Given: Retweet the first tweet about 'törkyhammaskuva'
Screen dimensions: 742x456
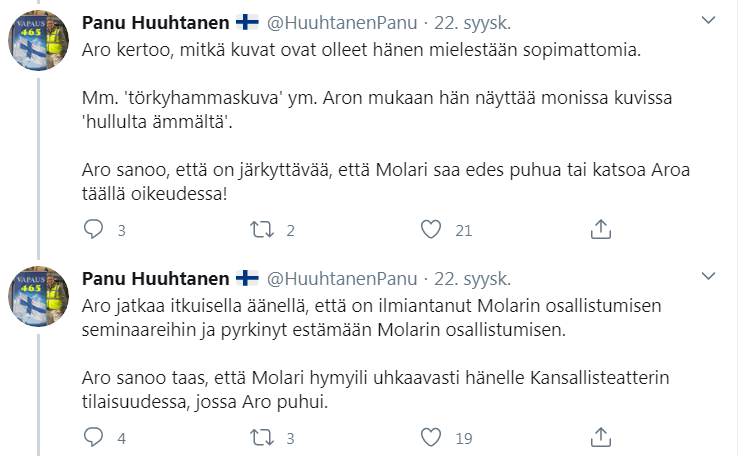Looking at the screenshot, I should tap(262, 230).
